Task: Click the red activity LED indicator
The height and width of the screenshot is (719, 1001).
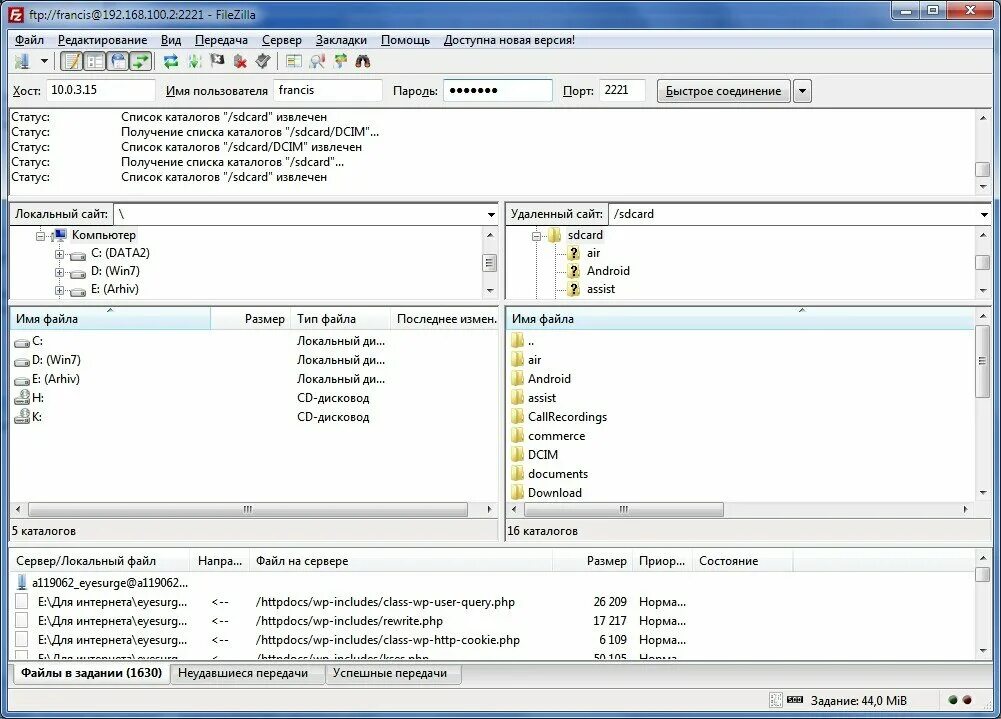Action: [967, 700]
